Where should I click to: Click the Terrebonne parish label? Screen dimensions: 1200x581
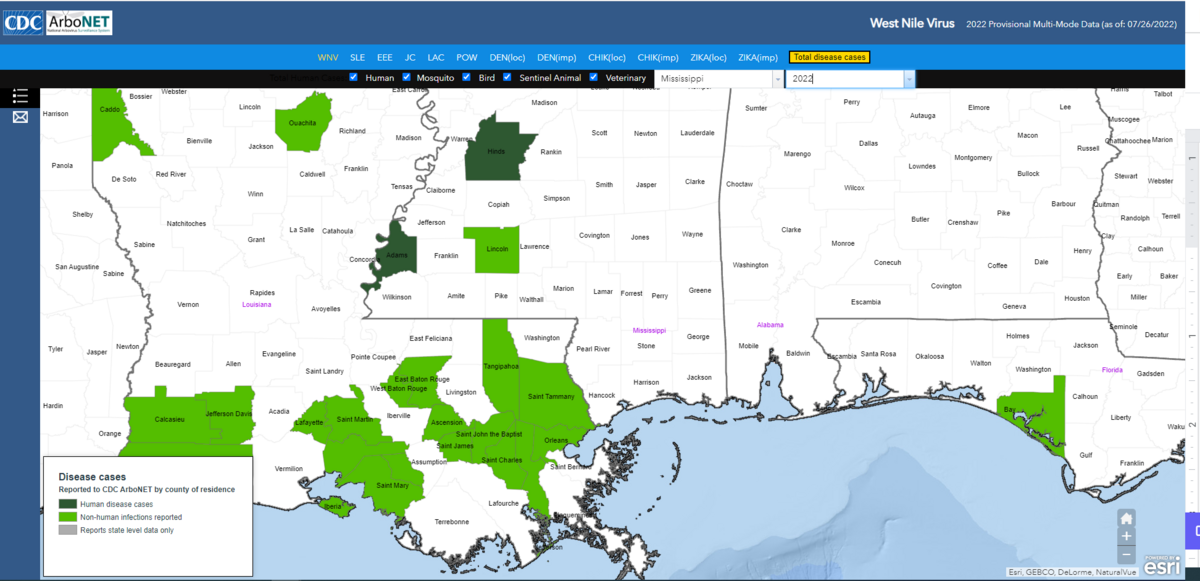[x=452, y=522]
